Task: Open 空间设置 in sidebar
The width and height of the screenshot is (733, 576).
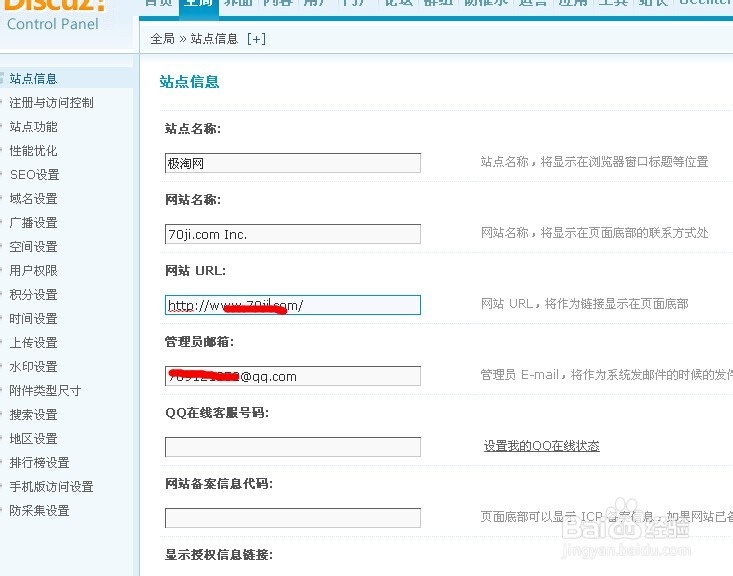Action: point(33,247)
